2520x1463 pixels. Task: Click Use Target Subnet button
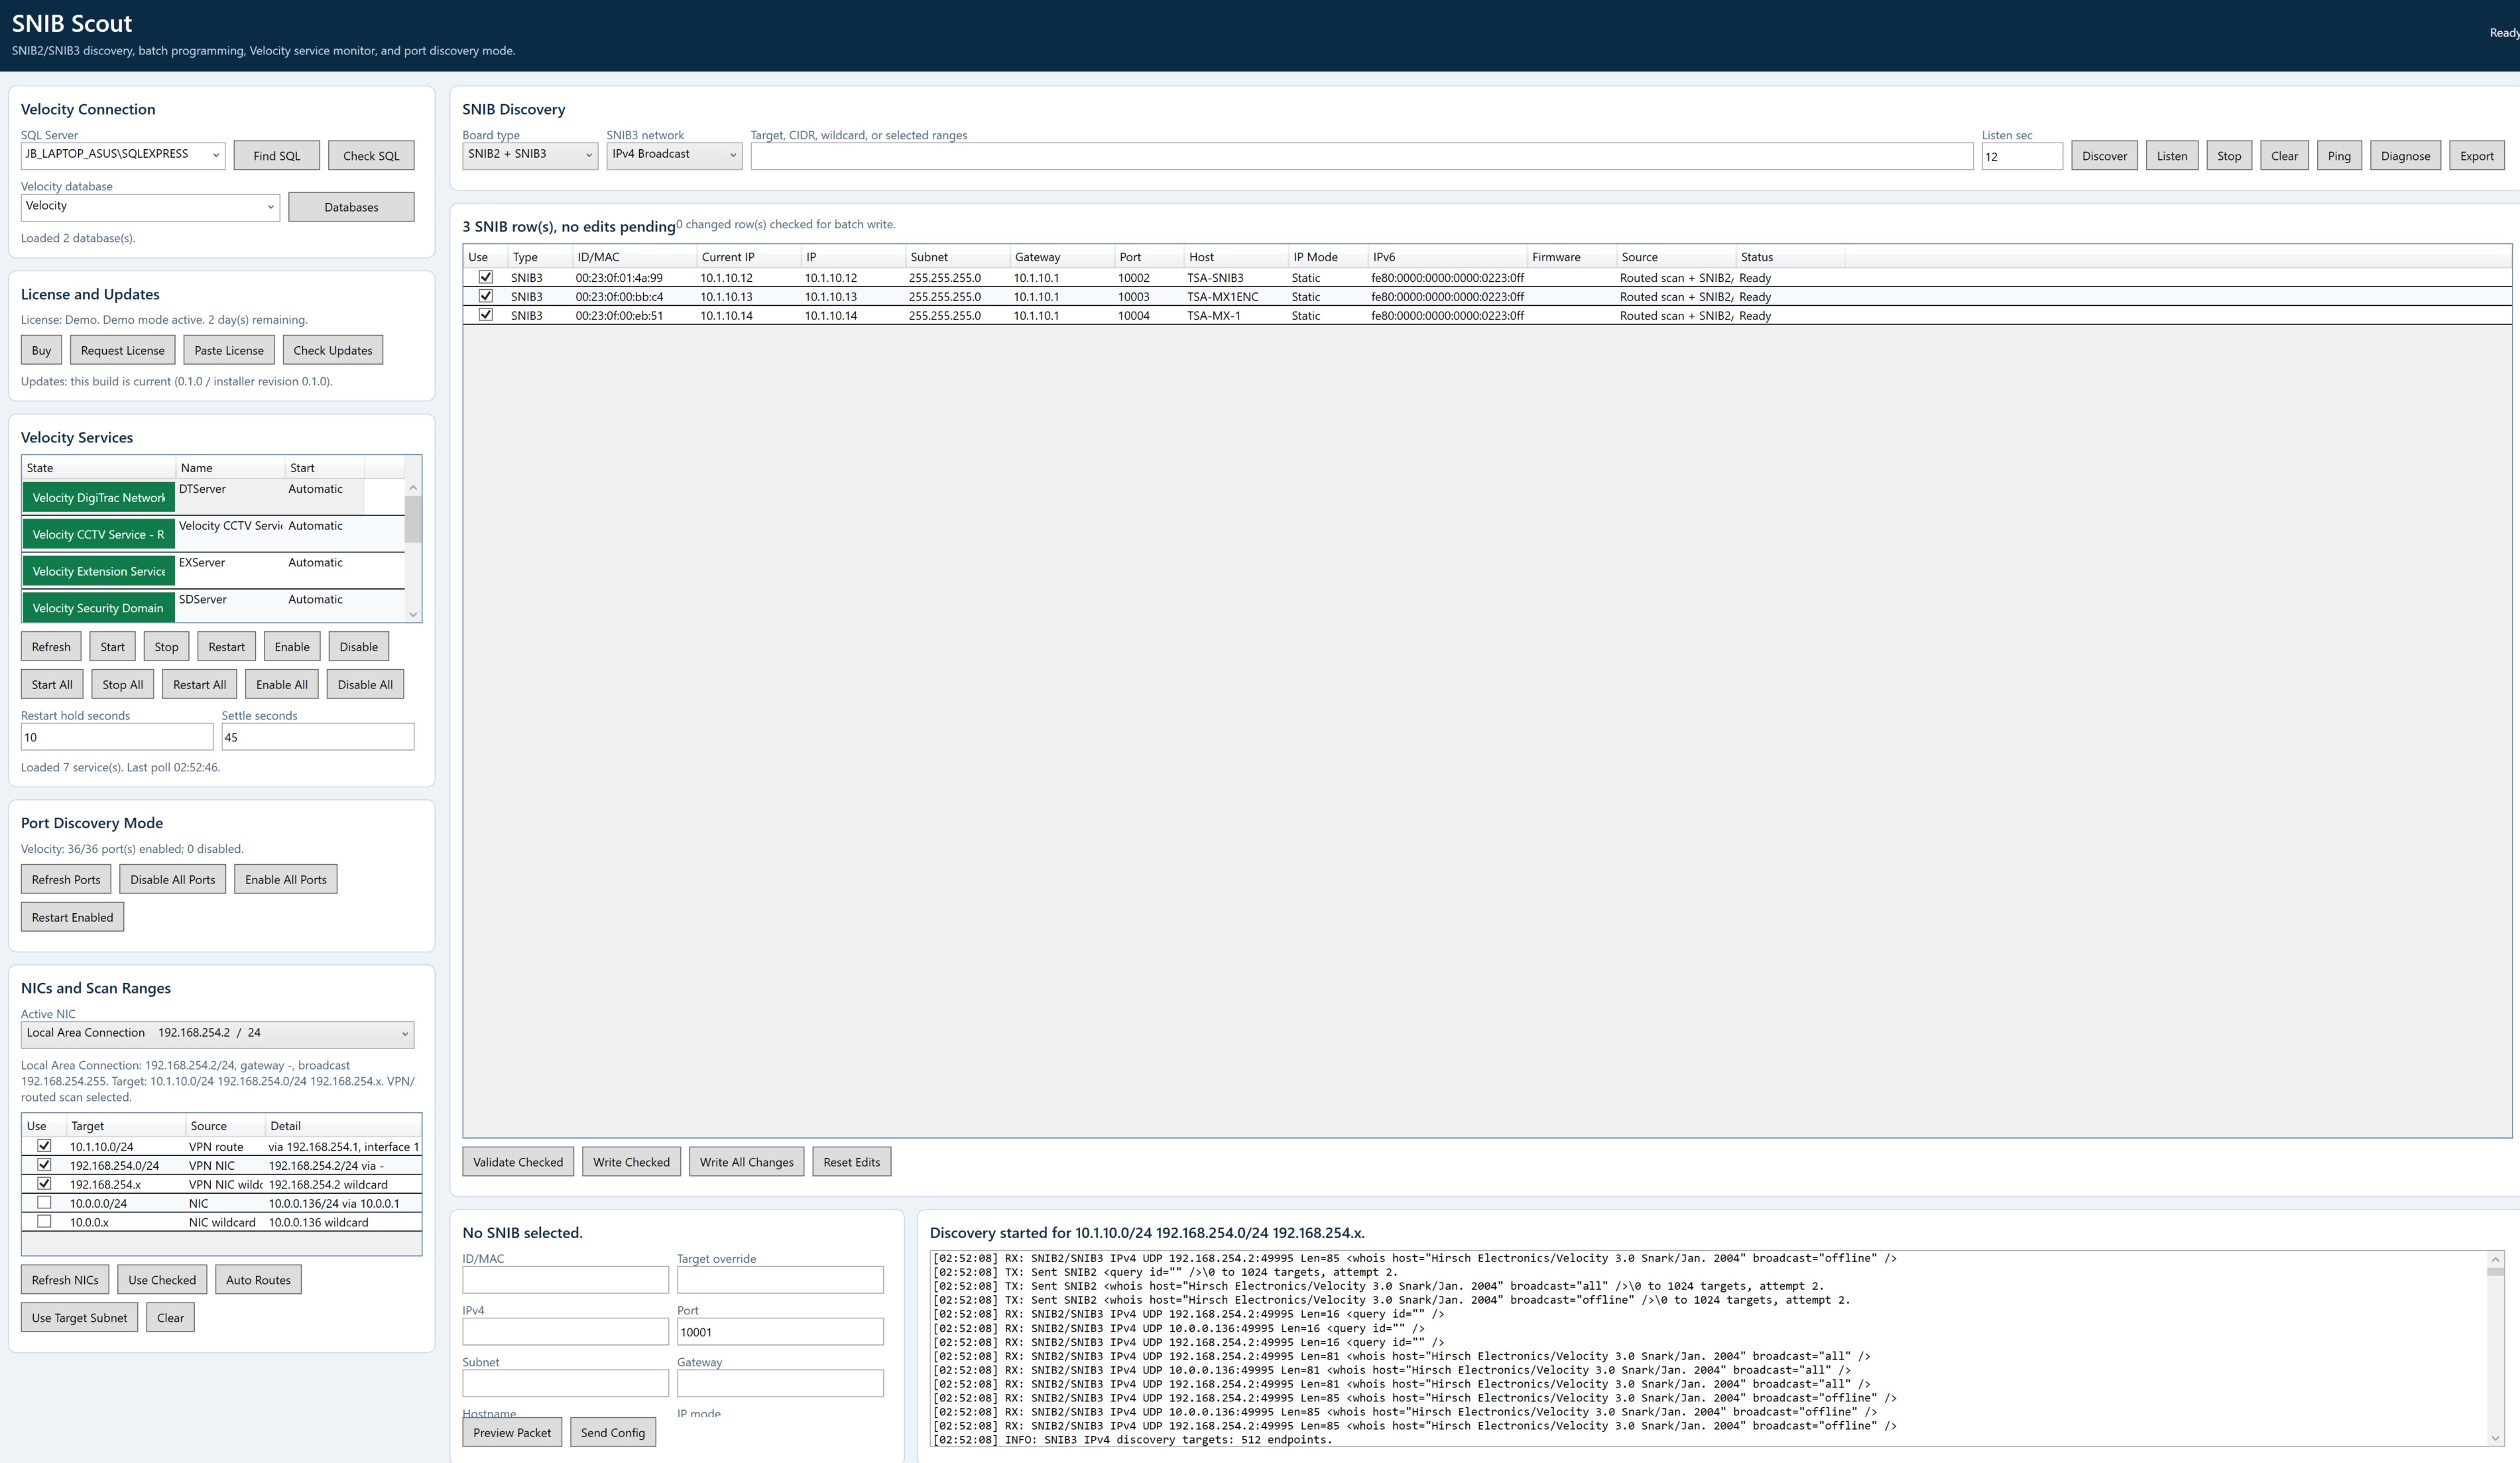pyautogui.click(x=79, y=1318)
